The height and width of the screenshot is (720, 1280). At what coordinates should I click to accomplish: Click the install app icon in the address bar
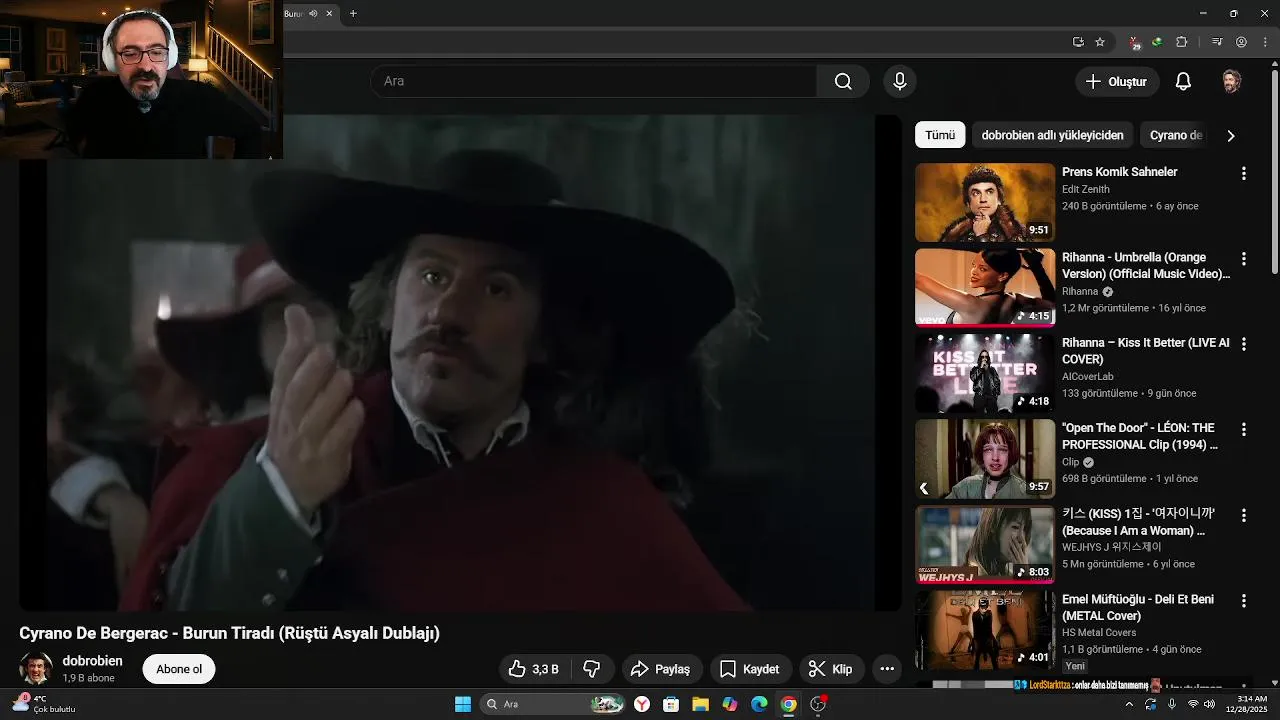(1078, 42)
